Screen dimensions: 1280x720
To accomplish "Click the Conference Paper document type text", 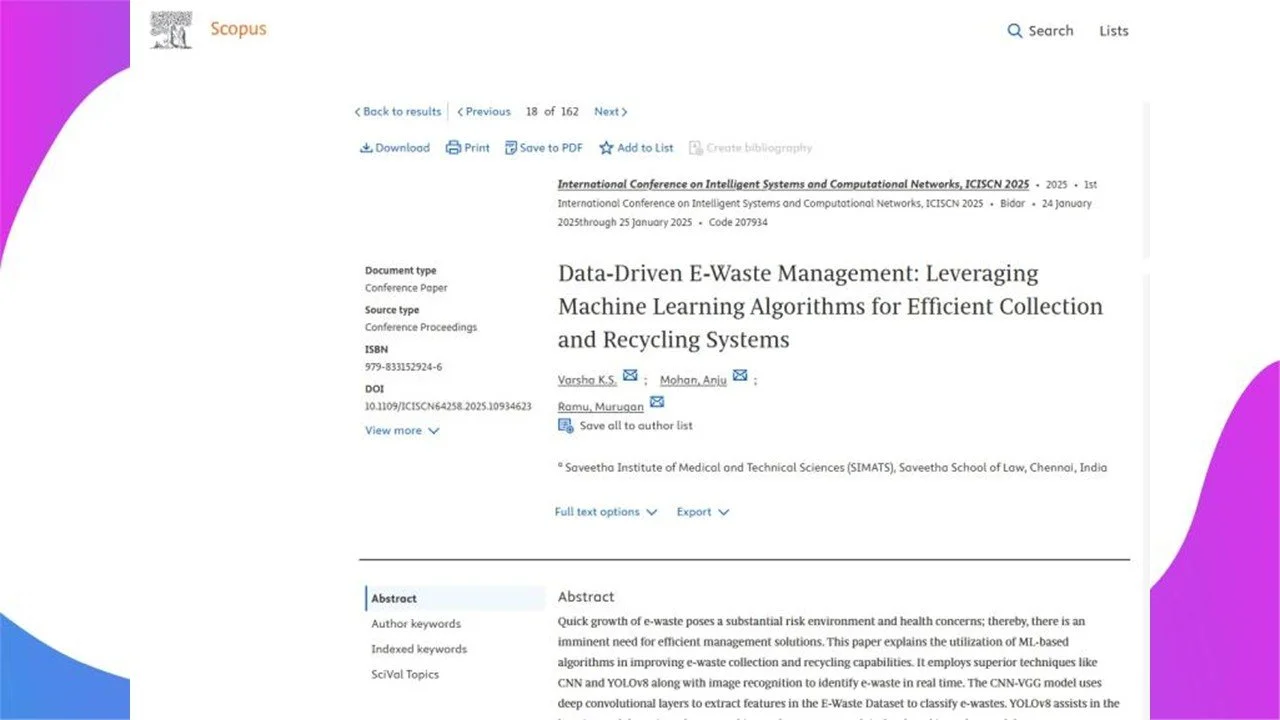I will [x=406, y=288].
